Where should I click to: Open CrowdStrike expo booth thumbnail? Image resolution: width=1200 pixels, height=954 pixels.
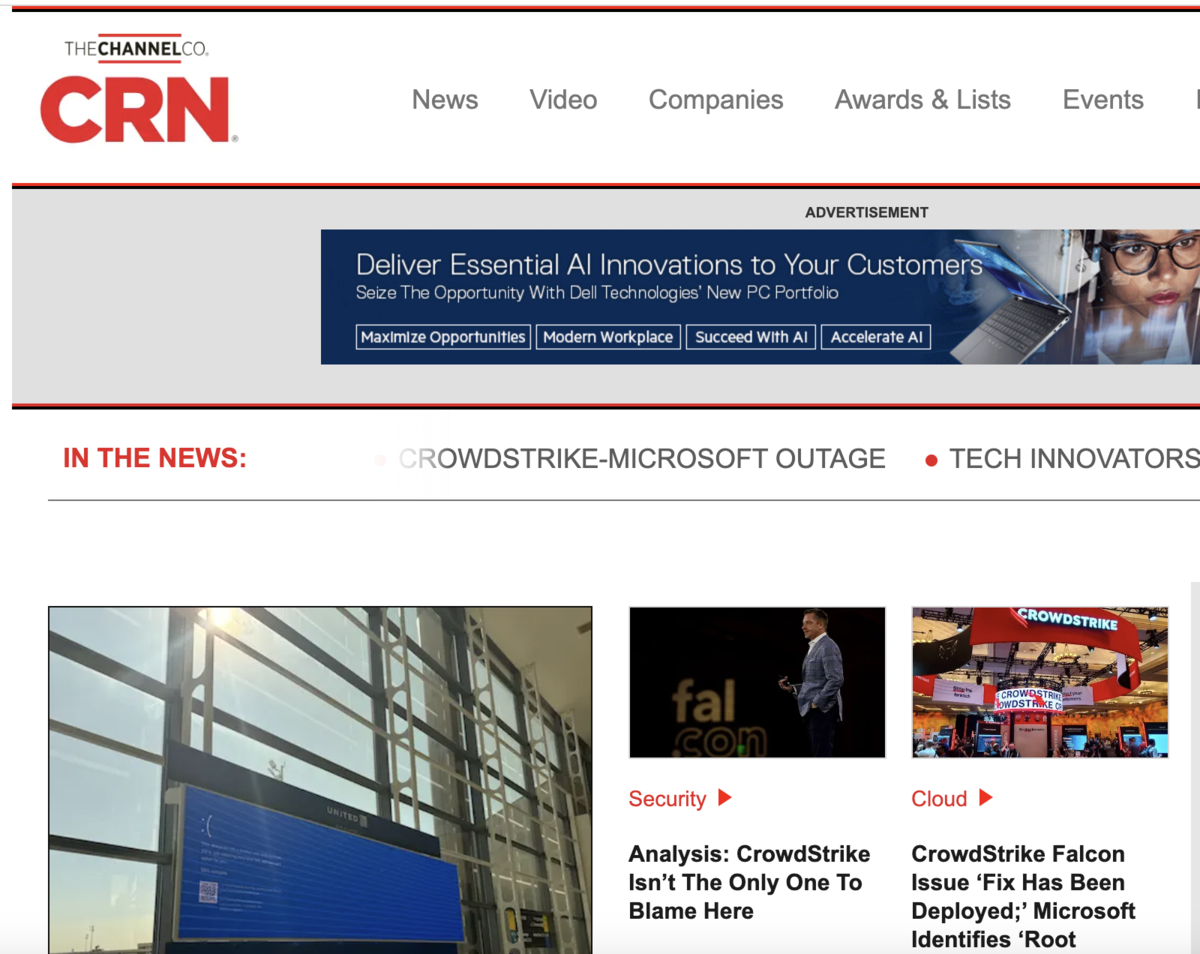[1040, 682]
